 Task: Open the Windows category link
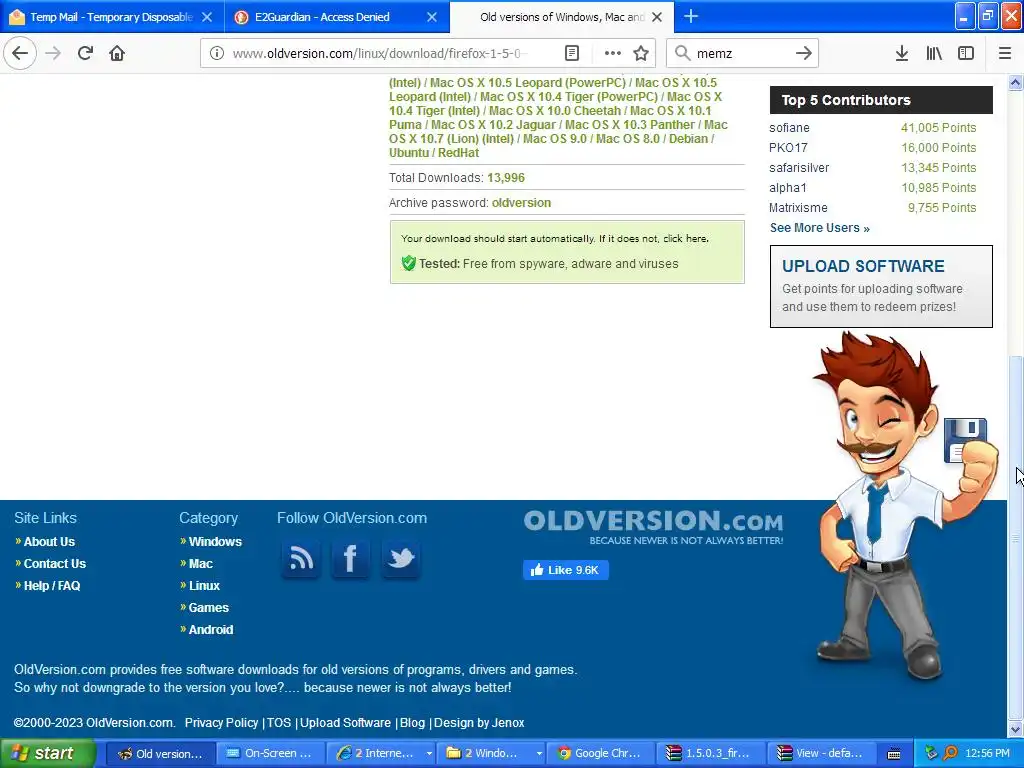coord(215,541)
